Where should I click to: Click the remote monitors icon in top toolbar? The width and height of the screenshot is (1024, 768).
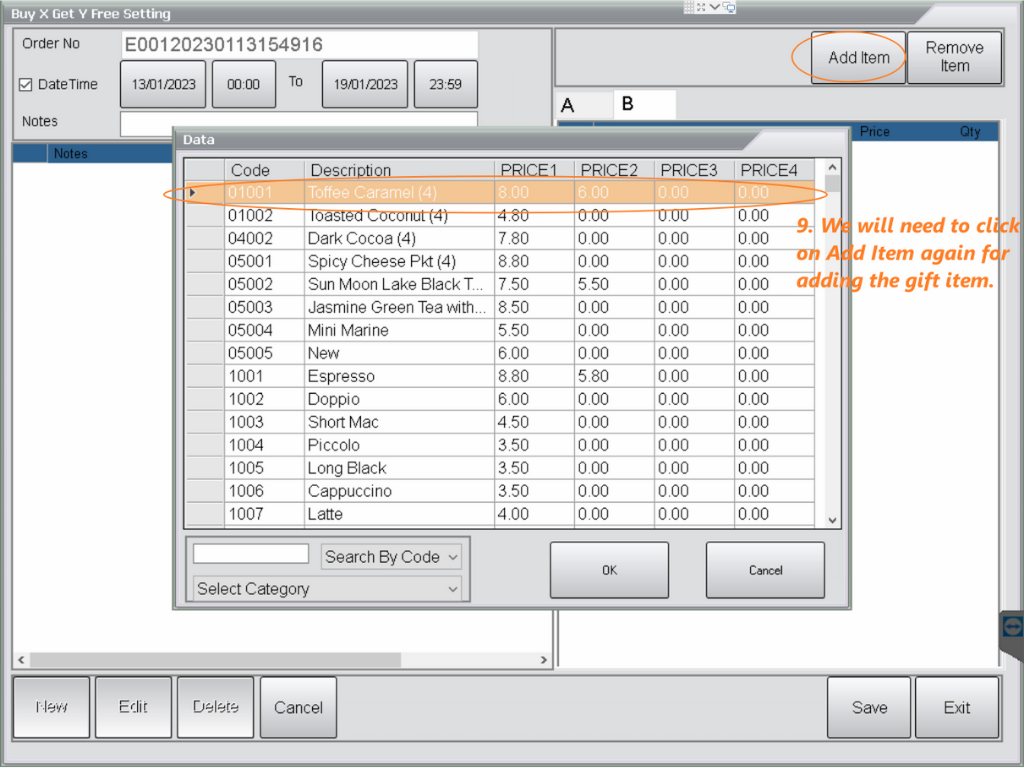729,7
